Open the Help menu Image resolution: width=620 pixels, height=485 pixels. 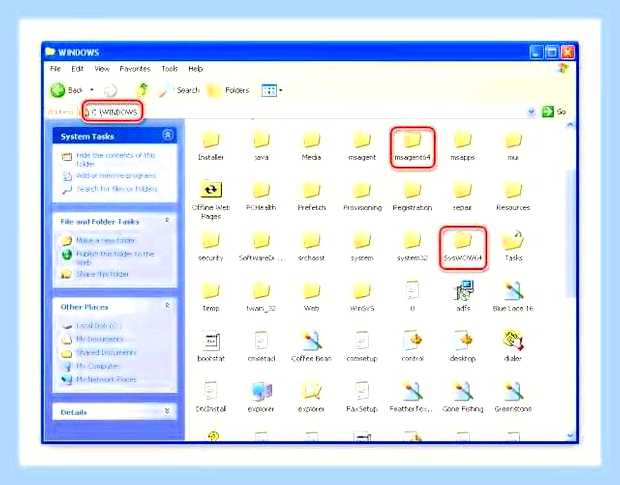coord(195,69)
